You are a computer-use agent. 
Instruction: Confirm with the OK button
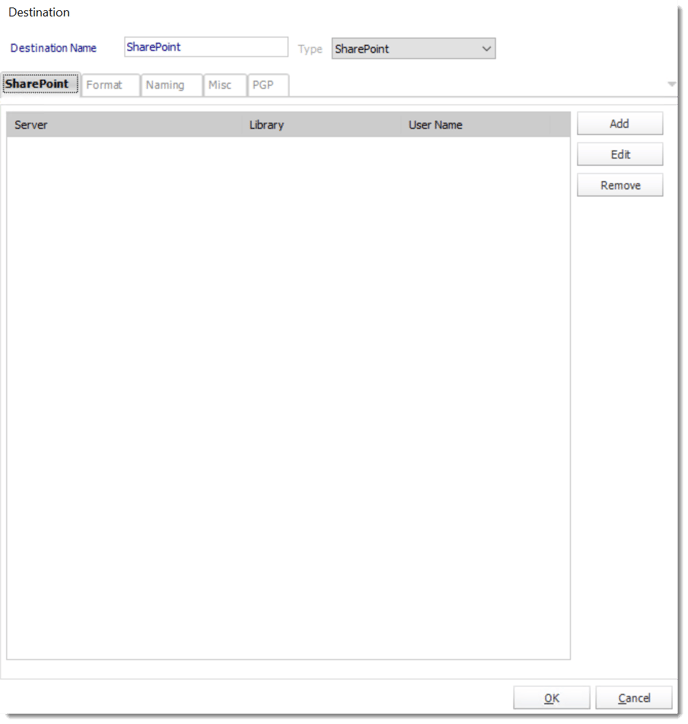551,698
